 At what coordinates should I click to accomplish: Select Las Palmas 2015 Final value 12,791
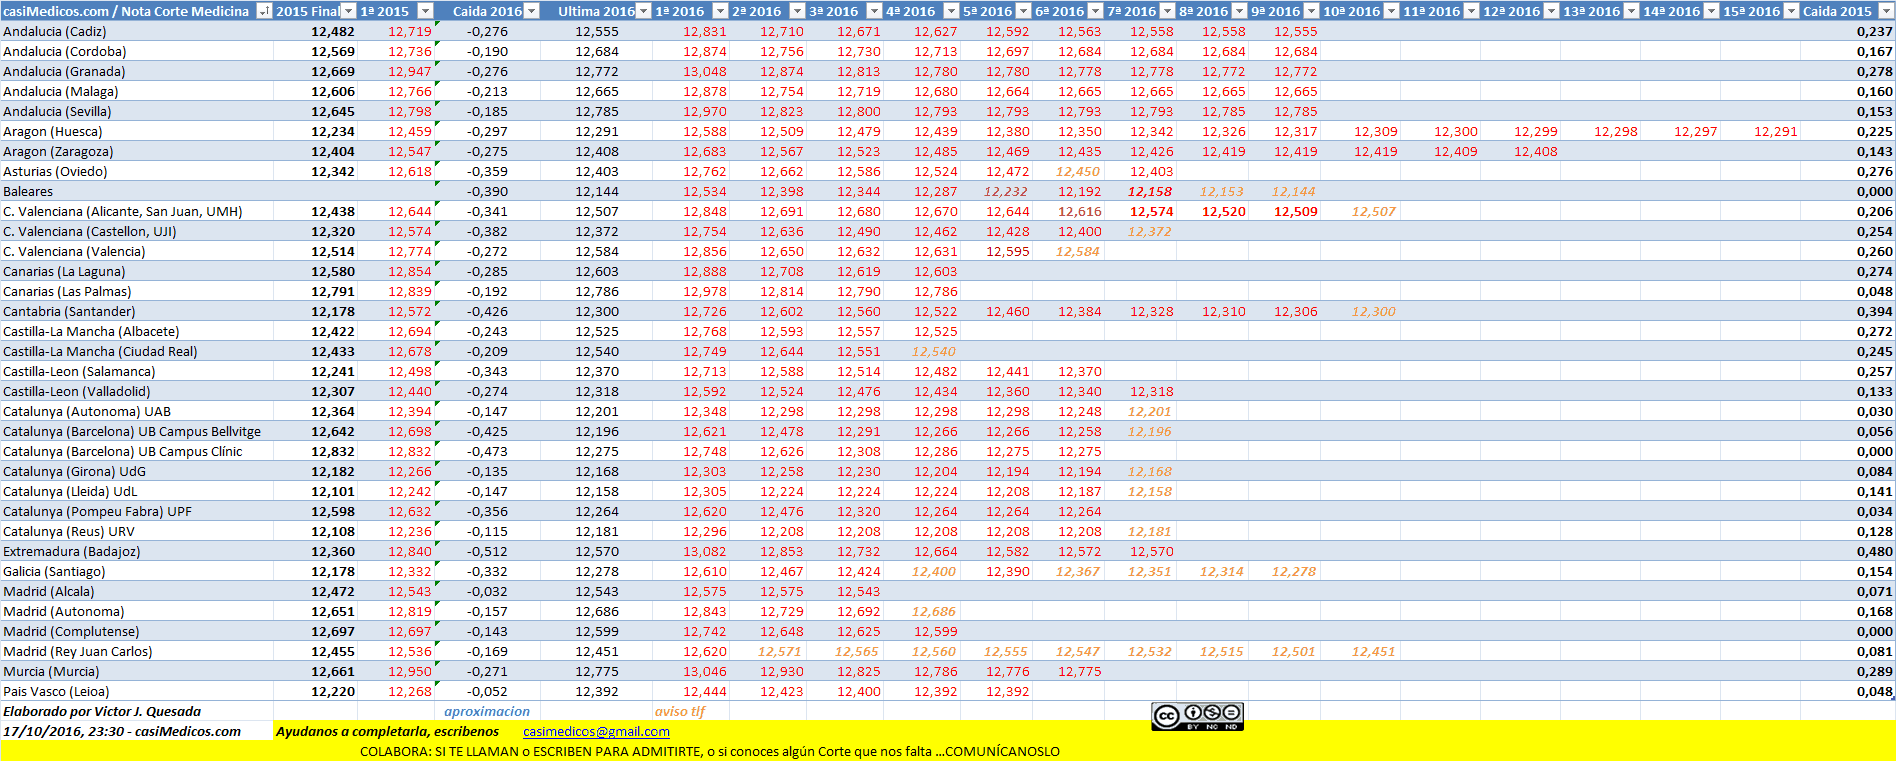click(333, 291)
